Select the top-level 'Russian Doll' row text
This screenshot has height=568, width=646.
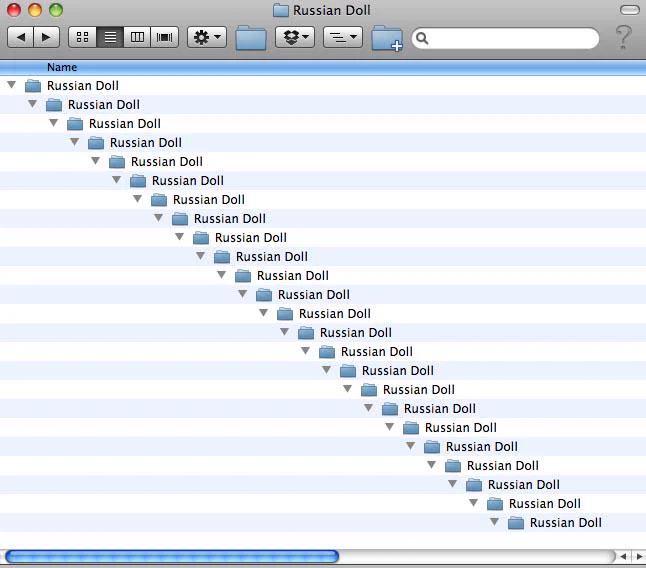point(83,86)
